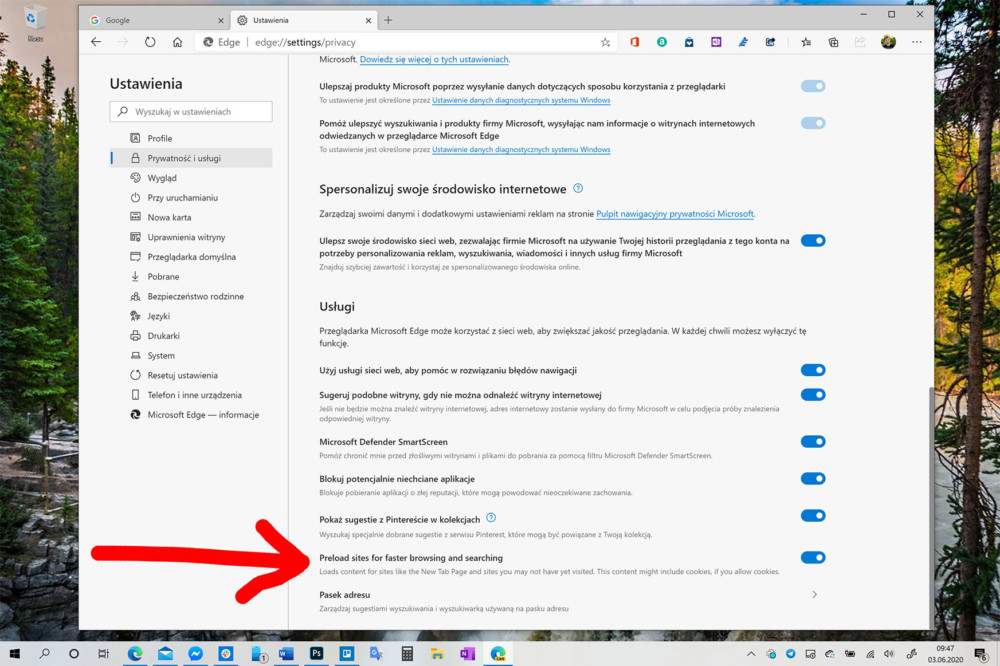Open the notification center icon

coord(981,654)
